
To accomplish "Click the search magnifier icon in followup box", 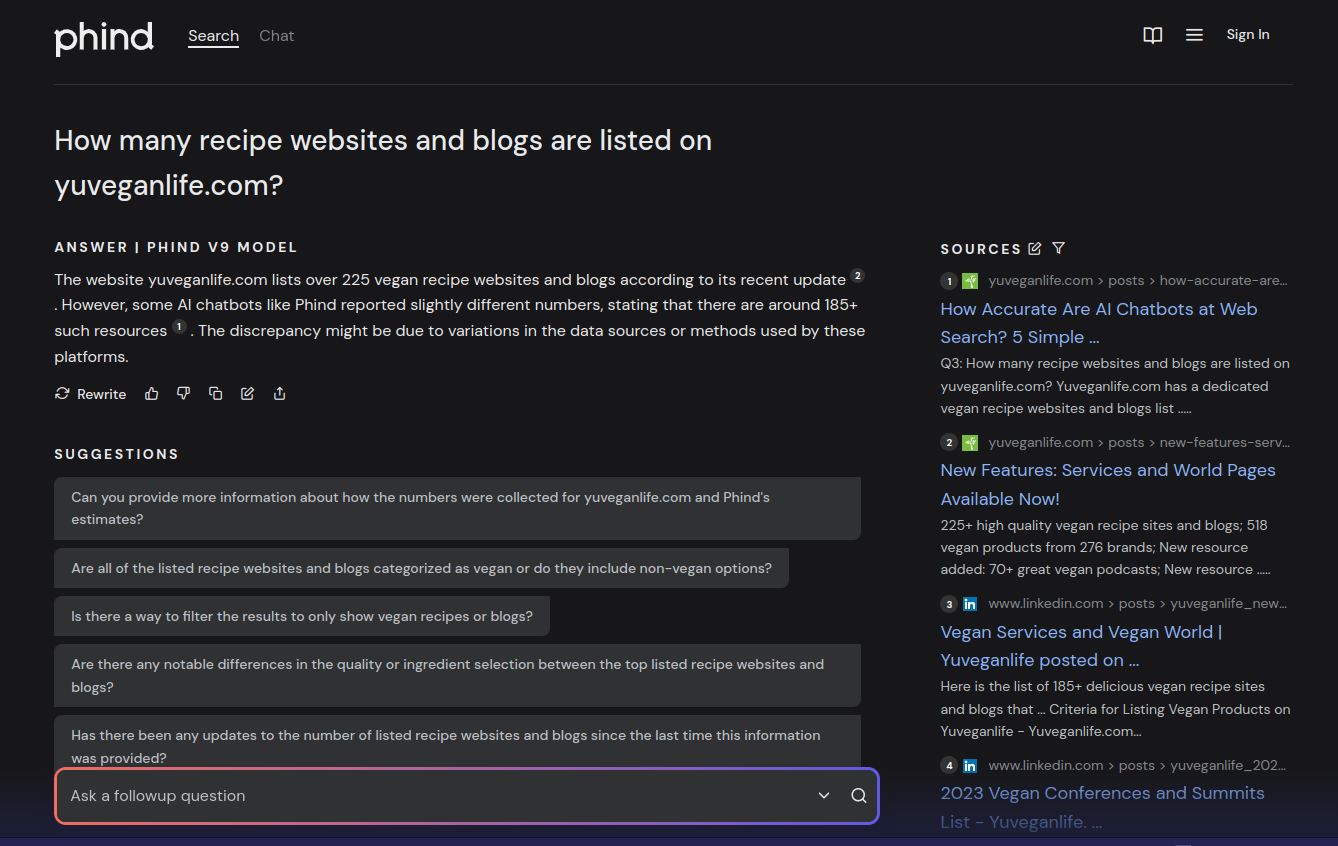I will point(858,796).
